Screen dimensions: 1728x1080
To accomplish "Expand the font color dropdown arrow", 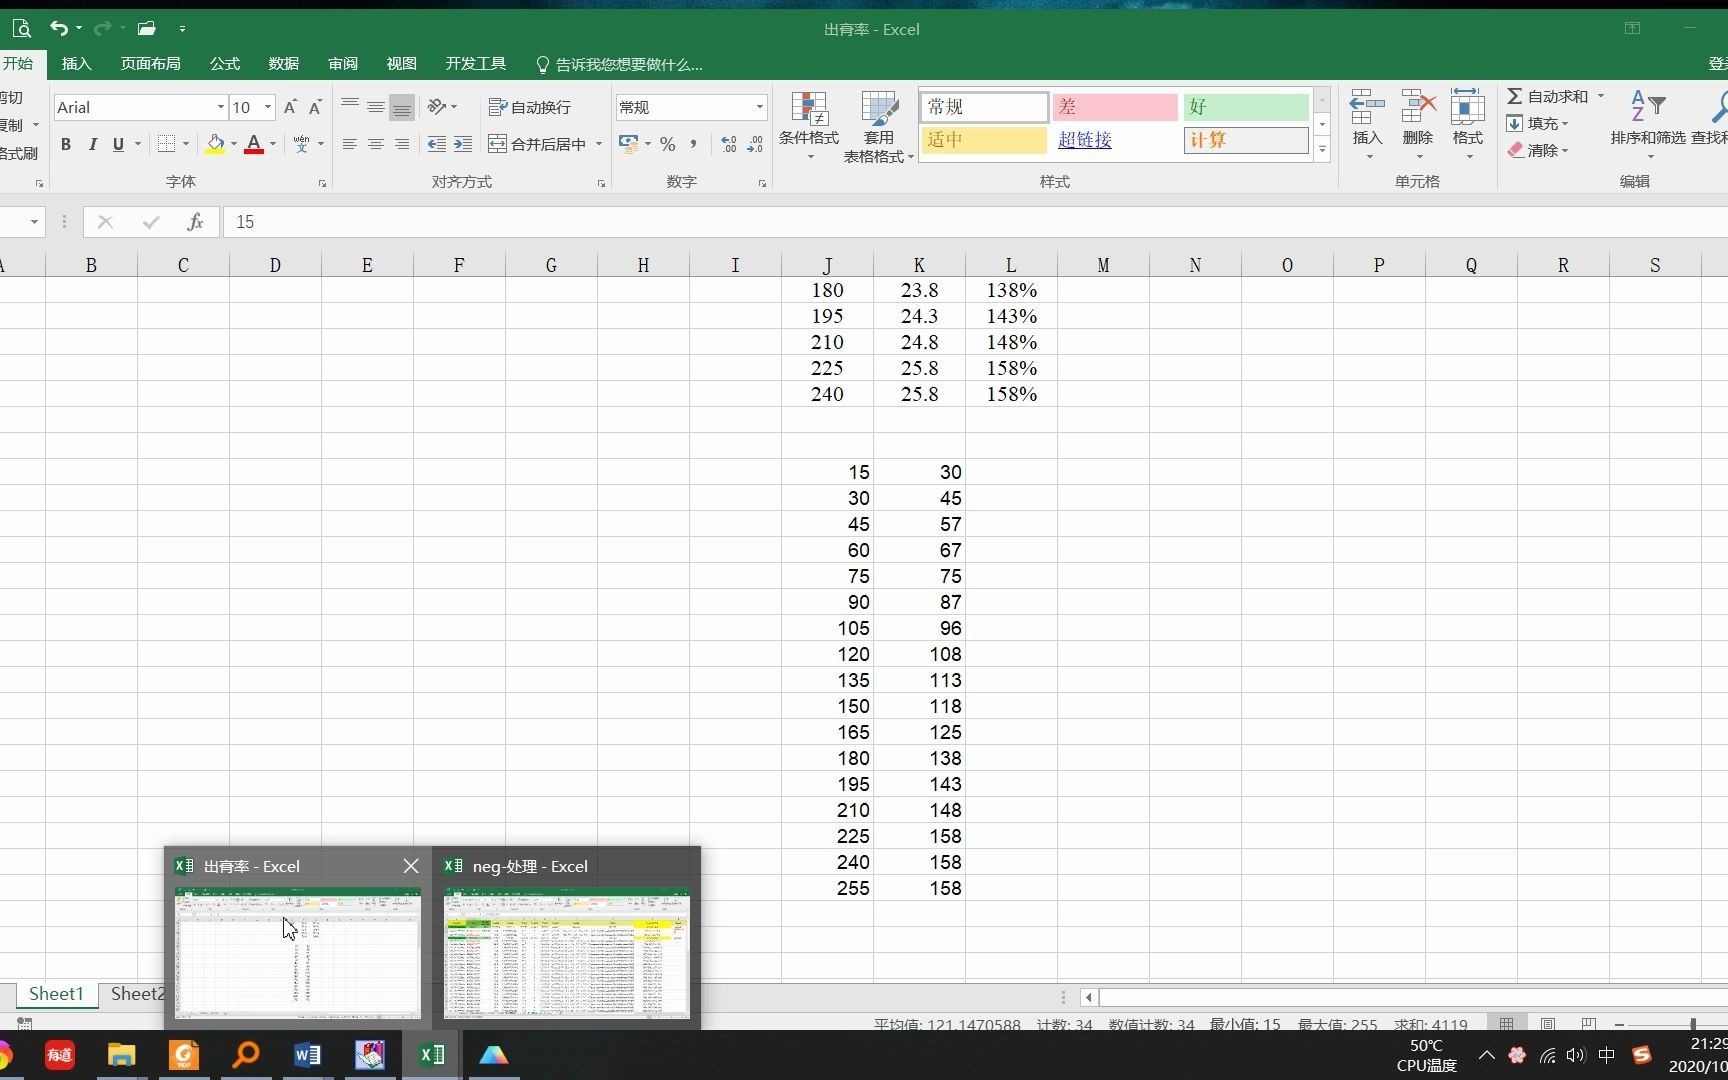I will click(x=272, y=144).
